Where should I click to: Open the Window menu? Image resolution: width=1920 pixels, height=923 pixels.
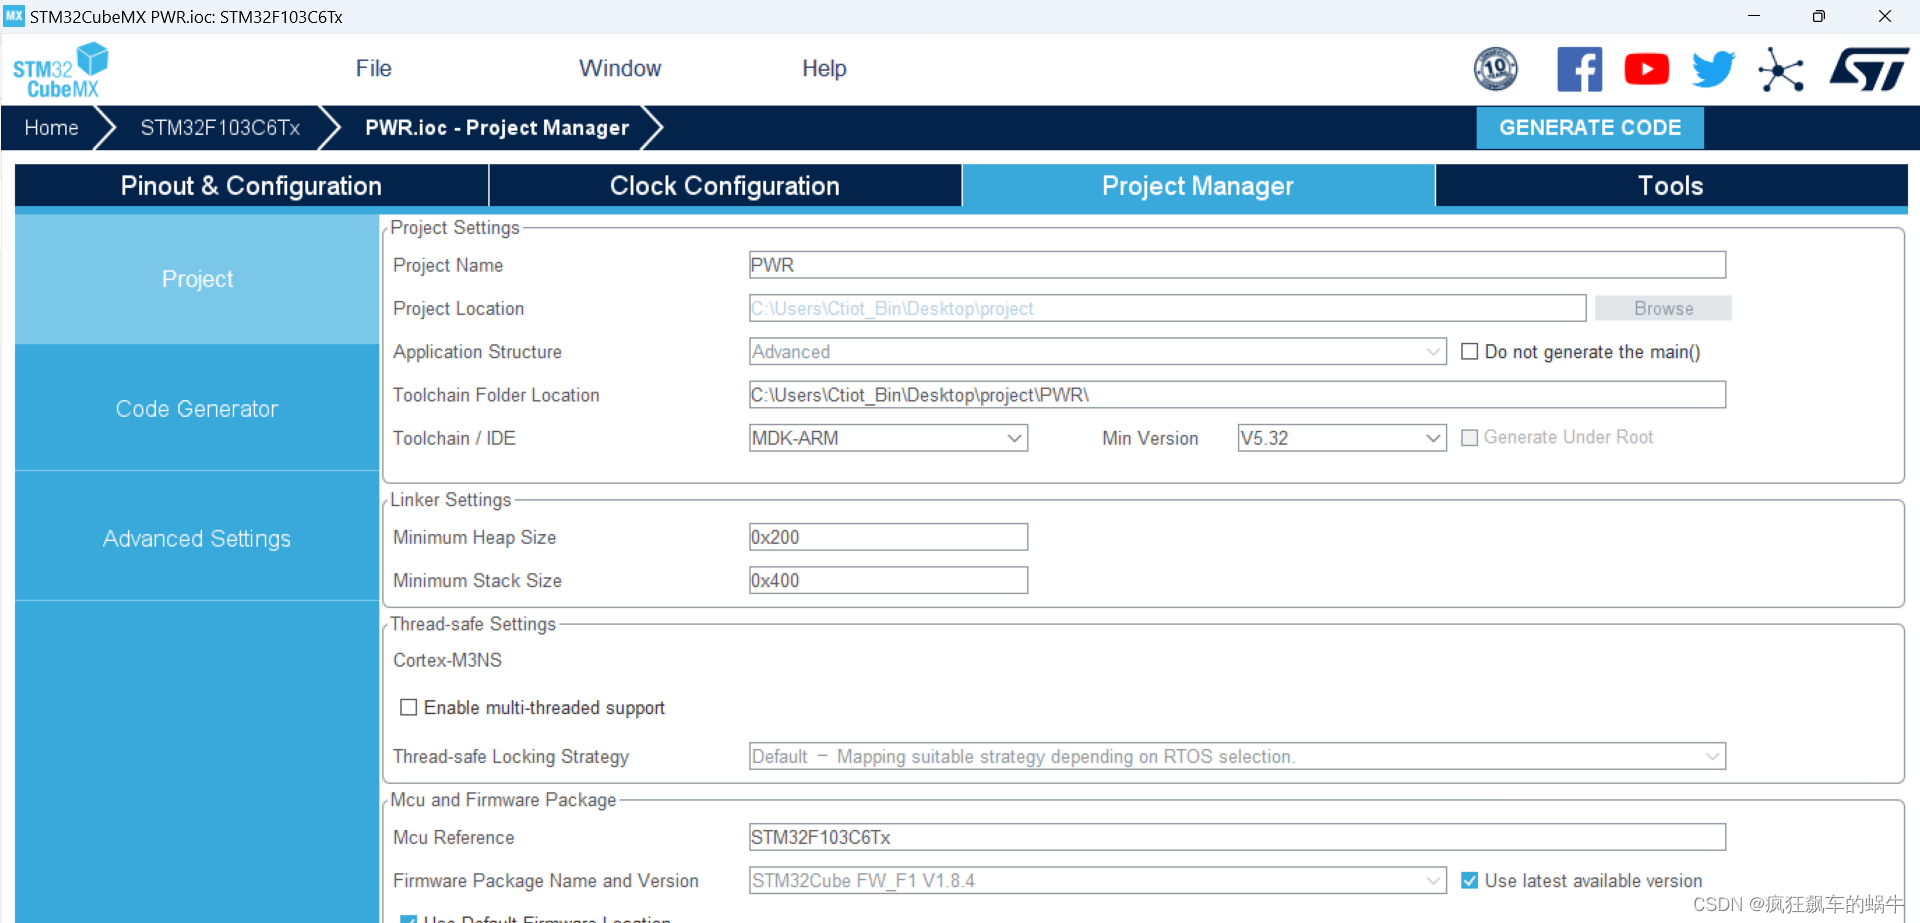[620, 68]
